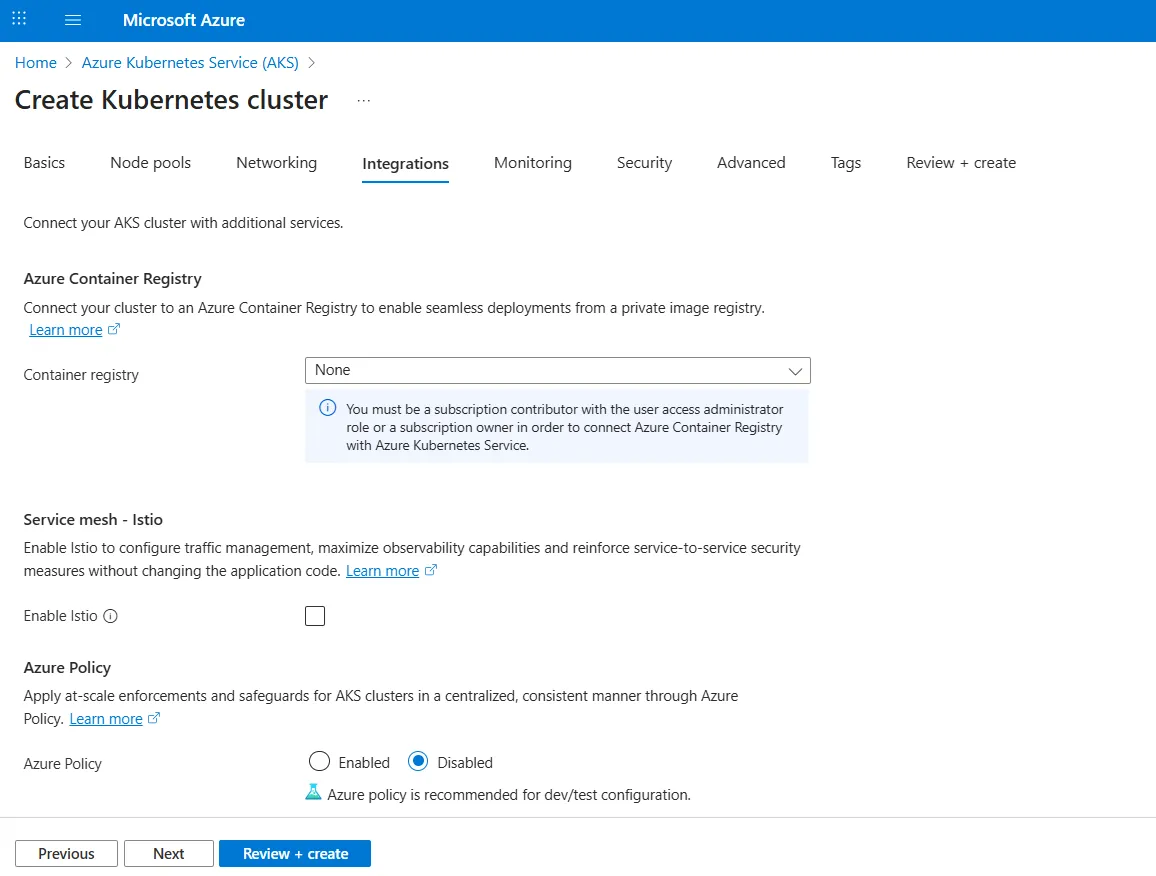
Task: Select the Integrations tab
Action: click(405, 164)
